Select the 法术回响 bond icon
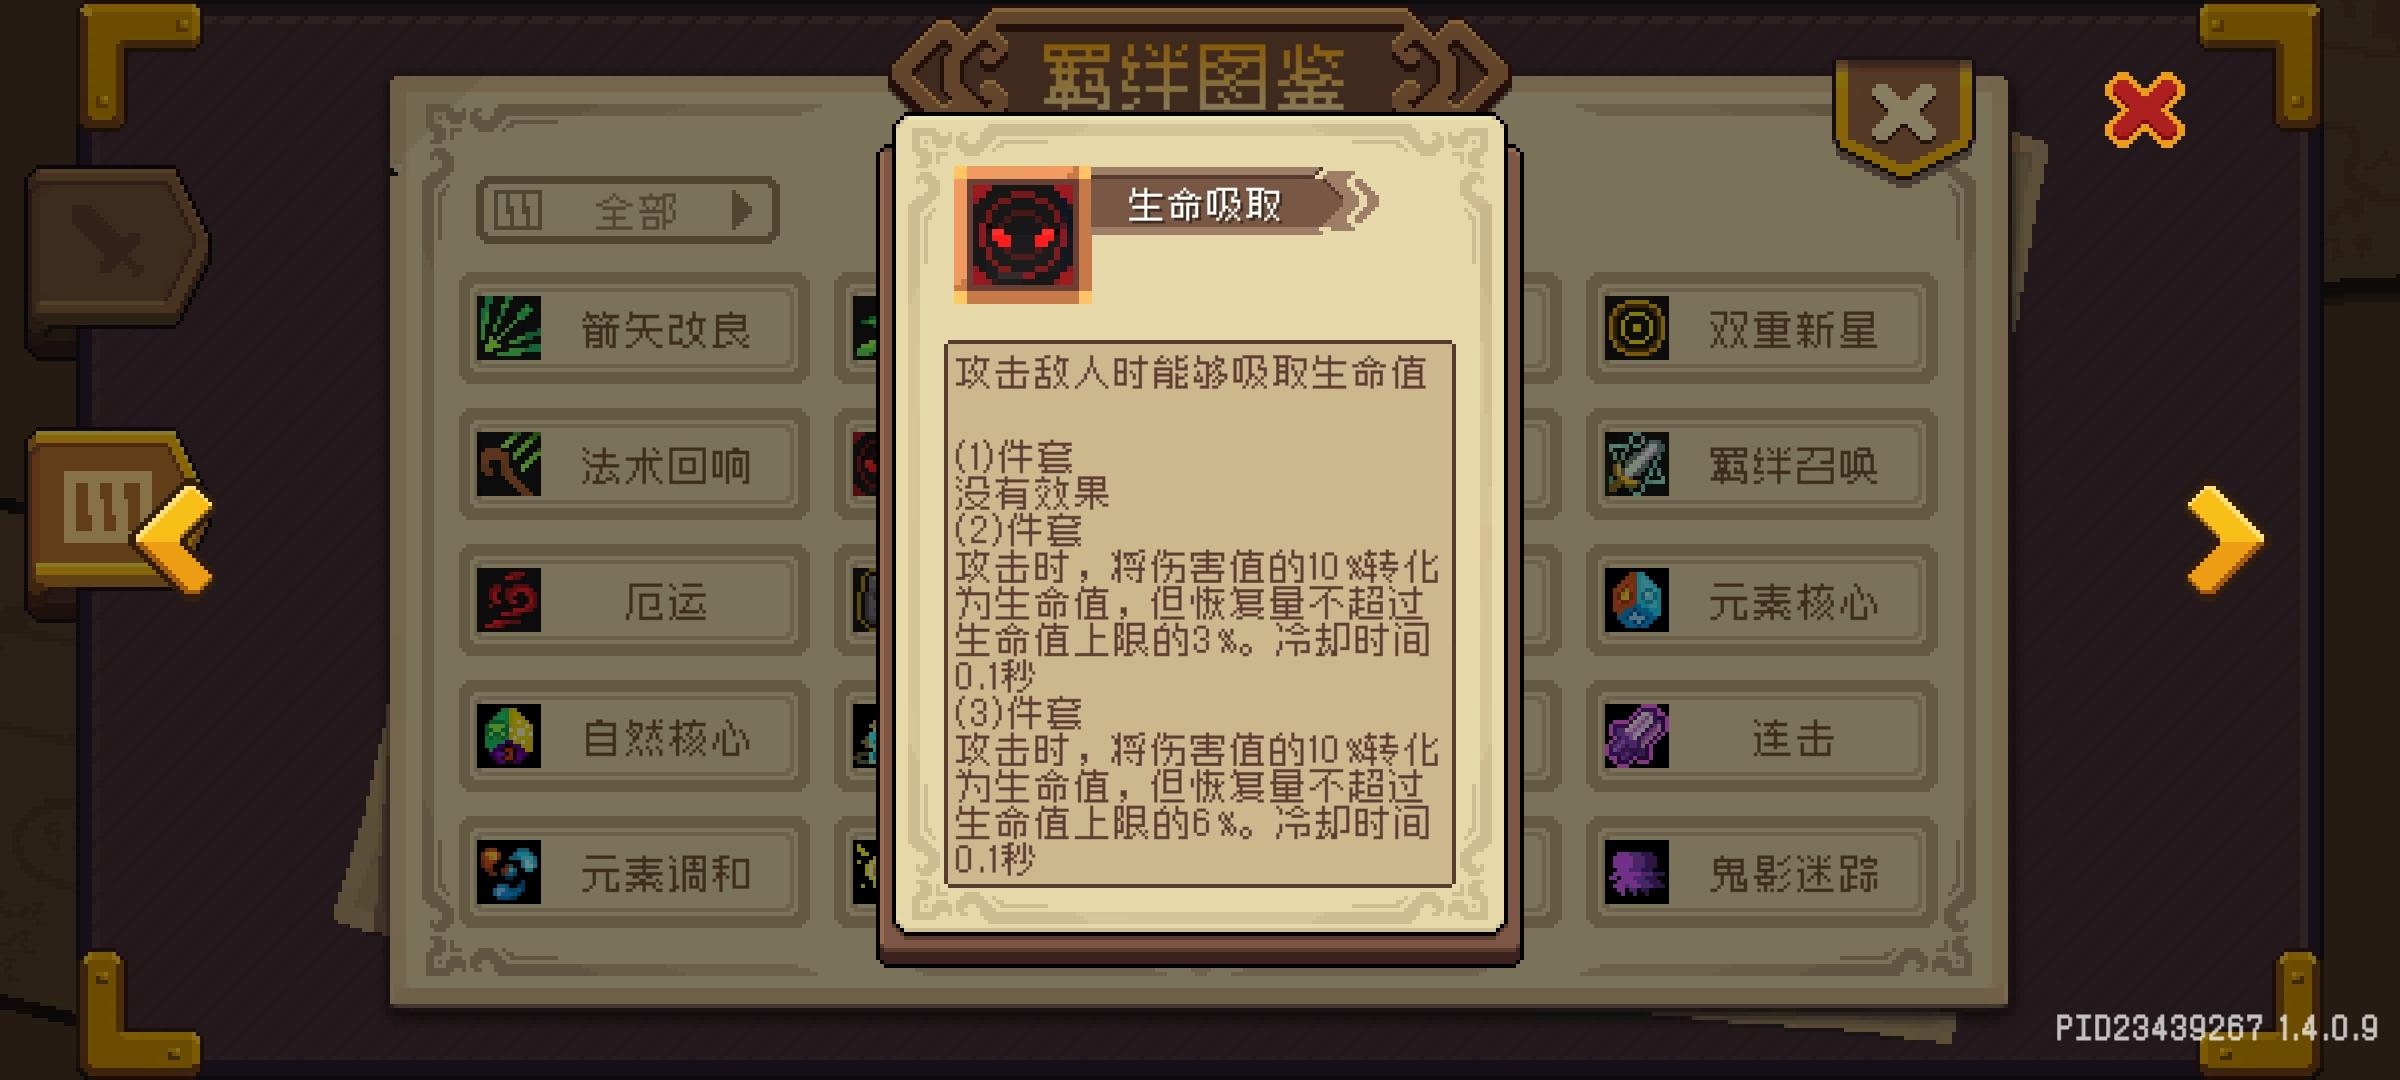 point(509,464)
